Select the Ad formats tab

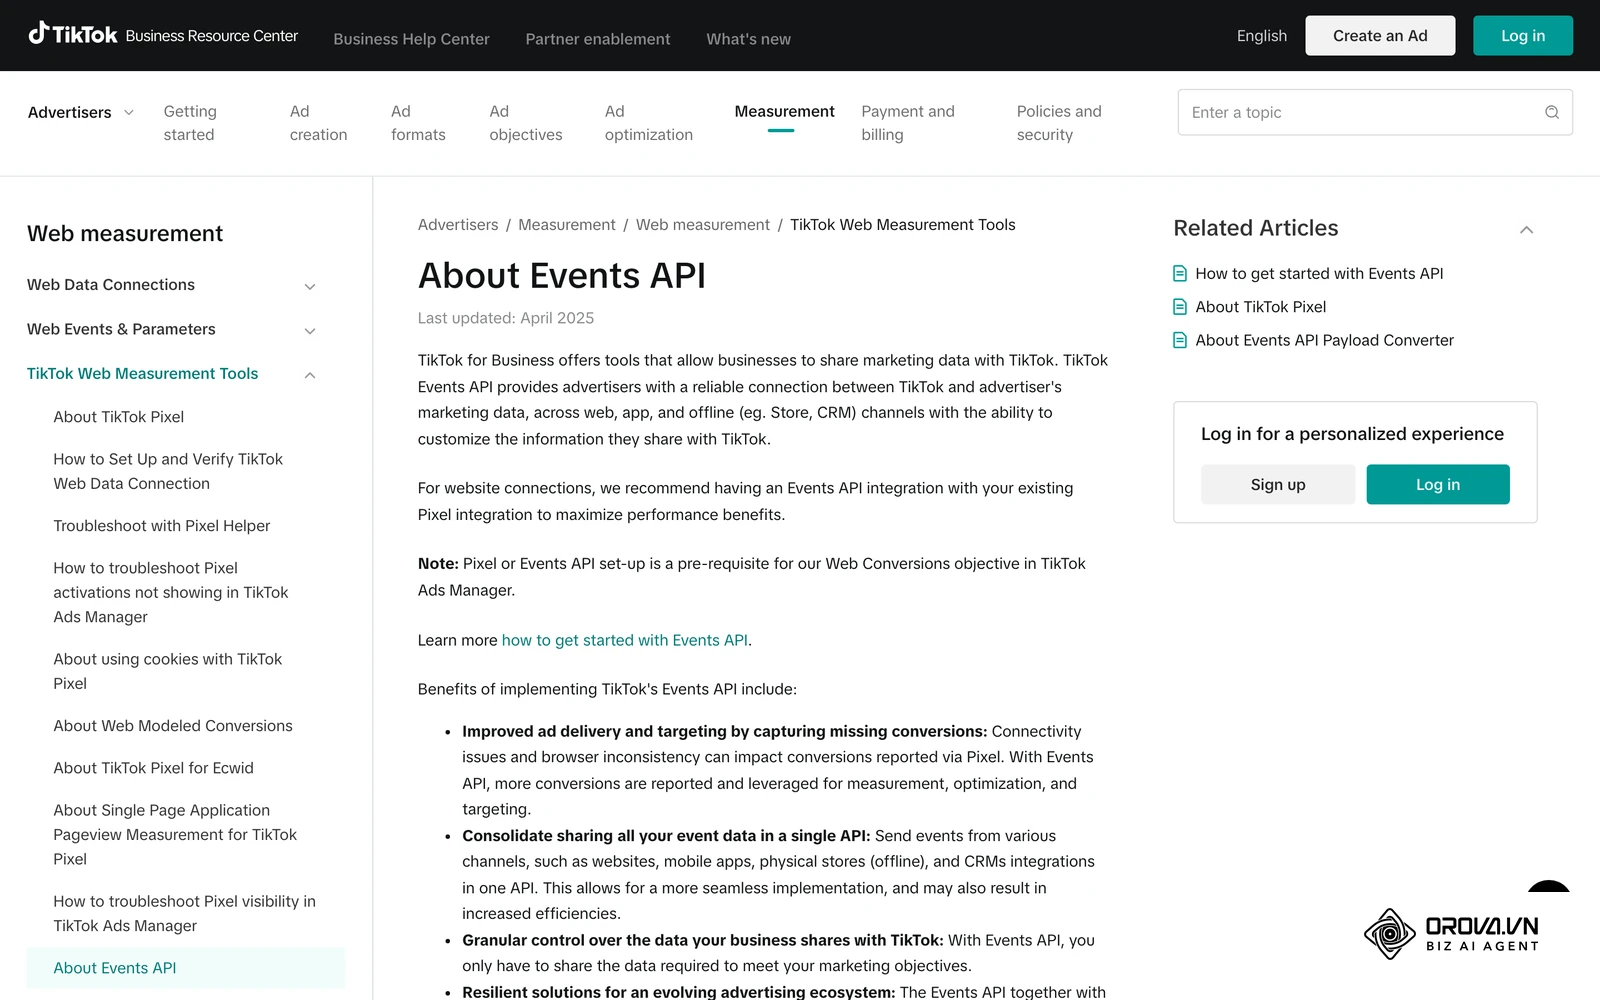pos(418,123)
